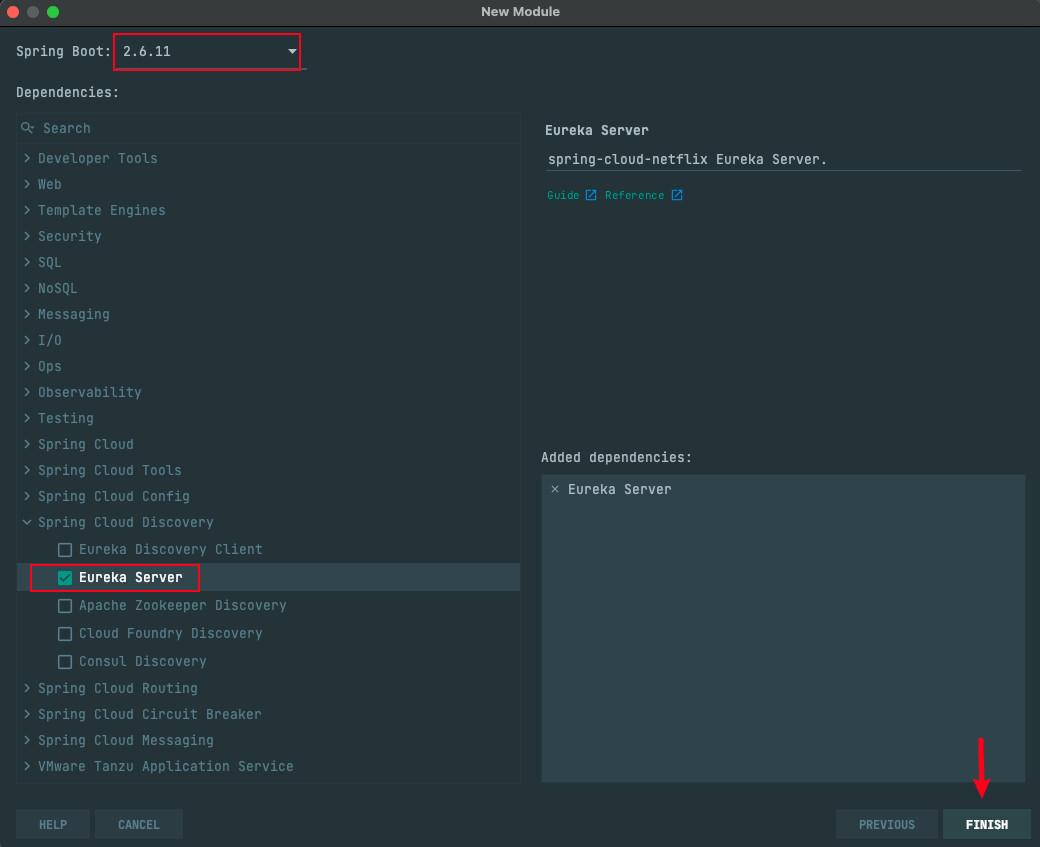Select the Testing tree row

click(x=269, y=418)
